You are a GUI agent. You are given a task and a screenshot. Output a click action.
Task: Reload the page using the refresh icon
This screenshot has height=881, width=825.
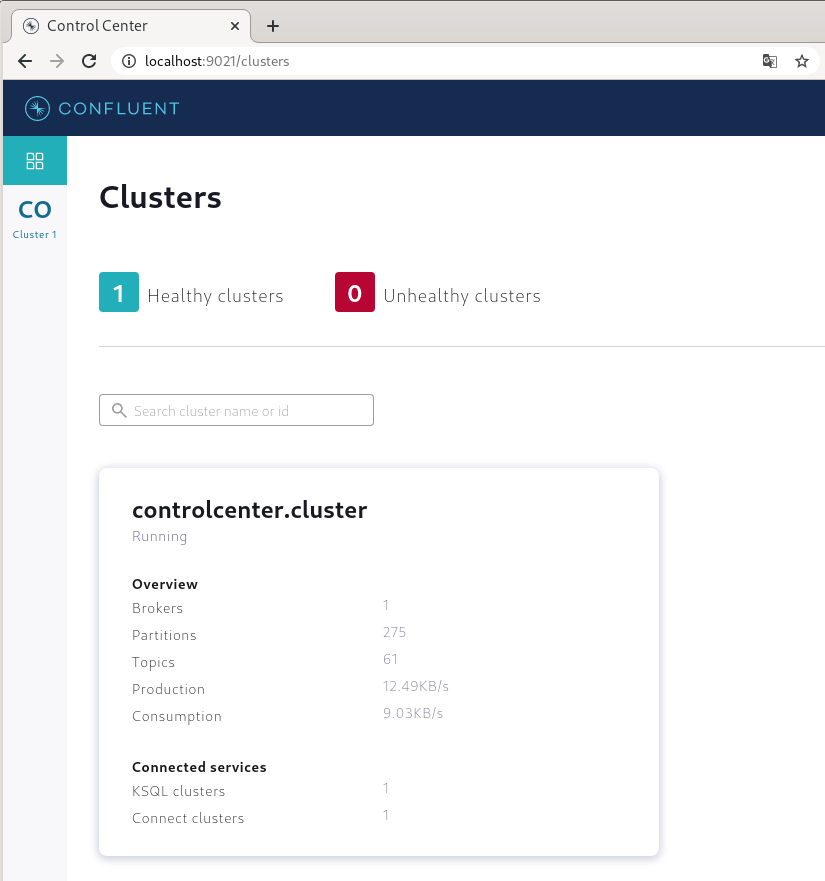tap(88, 61)
